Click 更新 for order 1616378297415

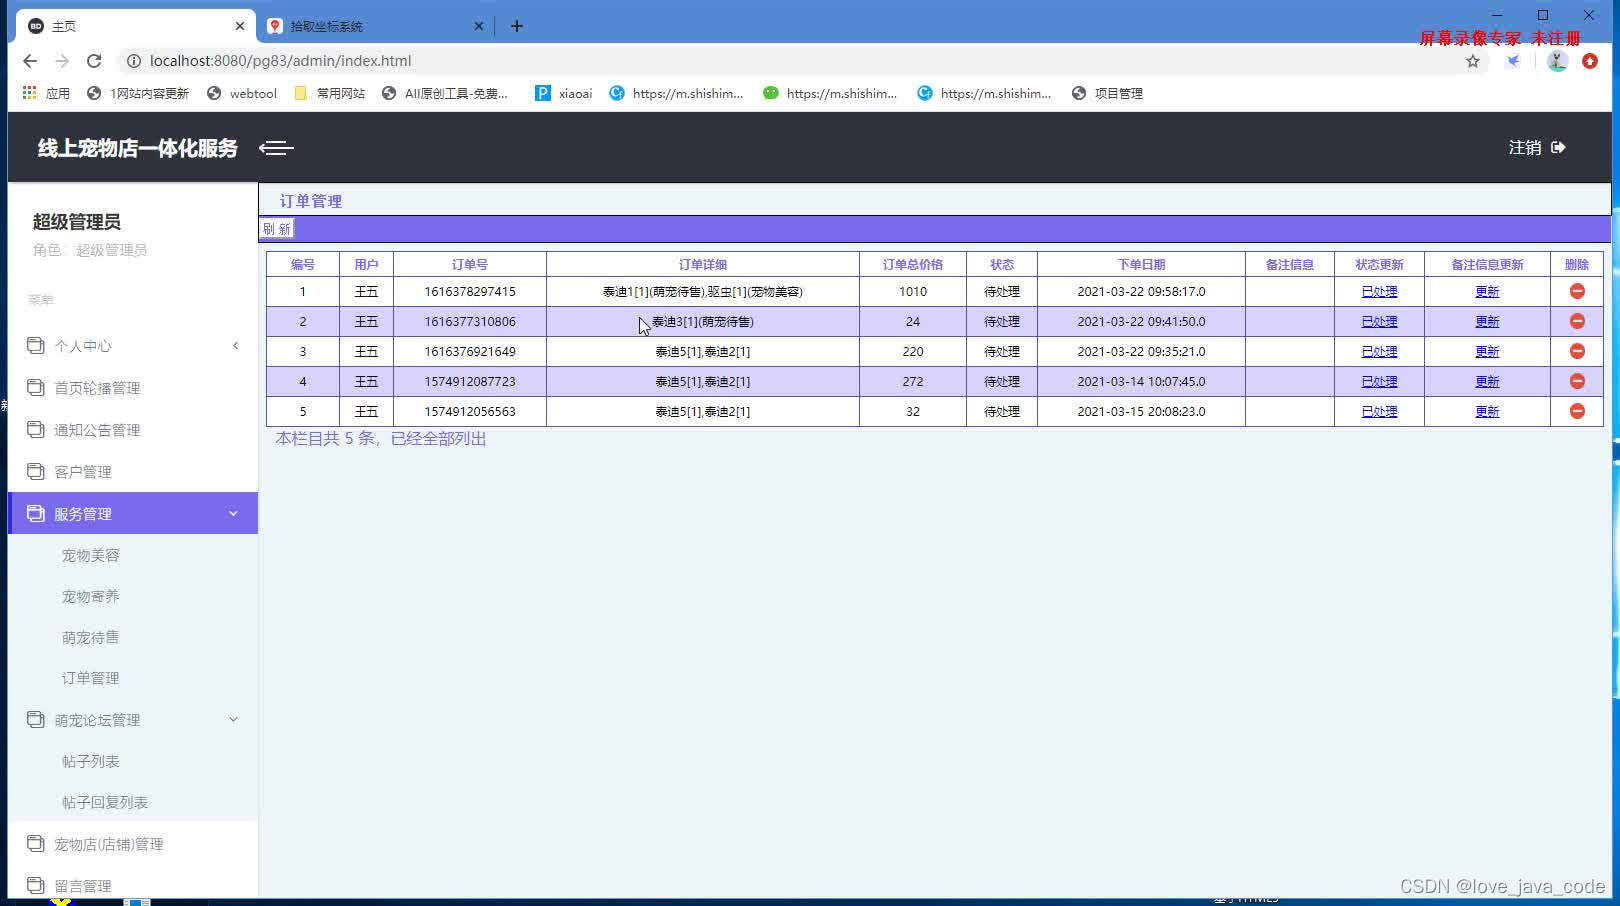pyautogui.click(x=1487, y=291)
